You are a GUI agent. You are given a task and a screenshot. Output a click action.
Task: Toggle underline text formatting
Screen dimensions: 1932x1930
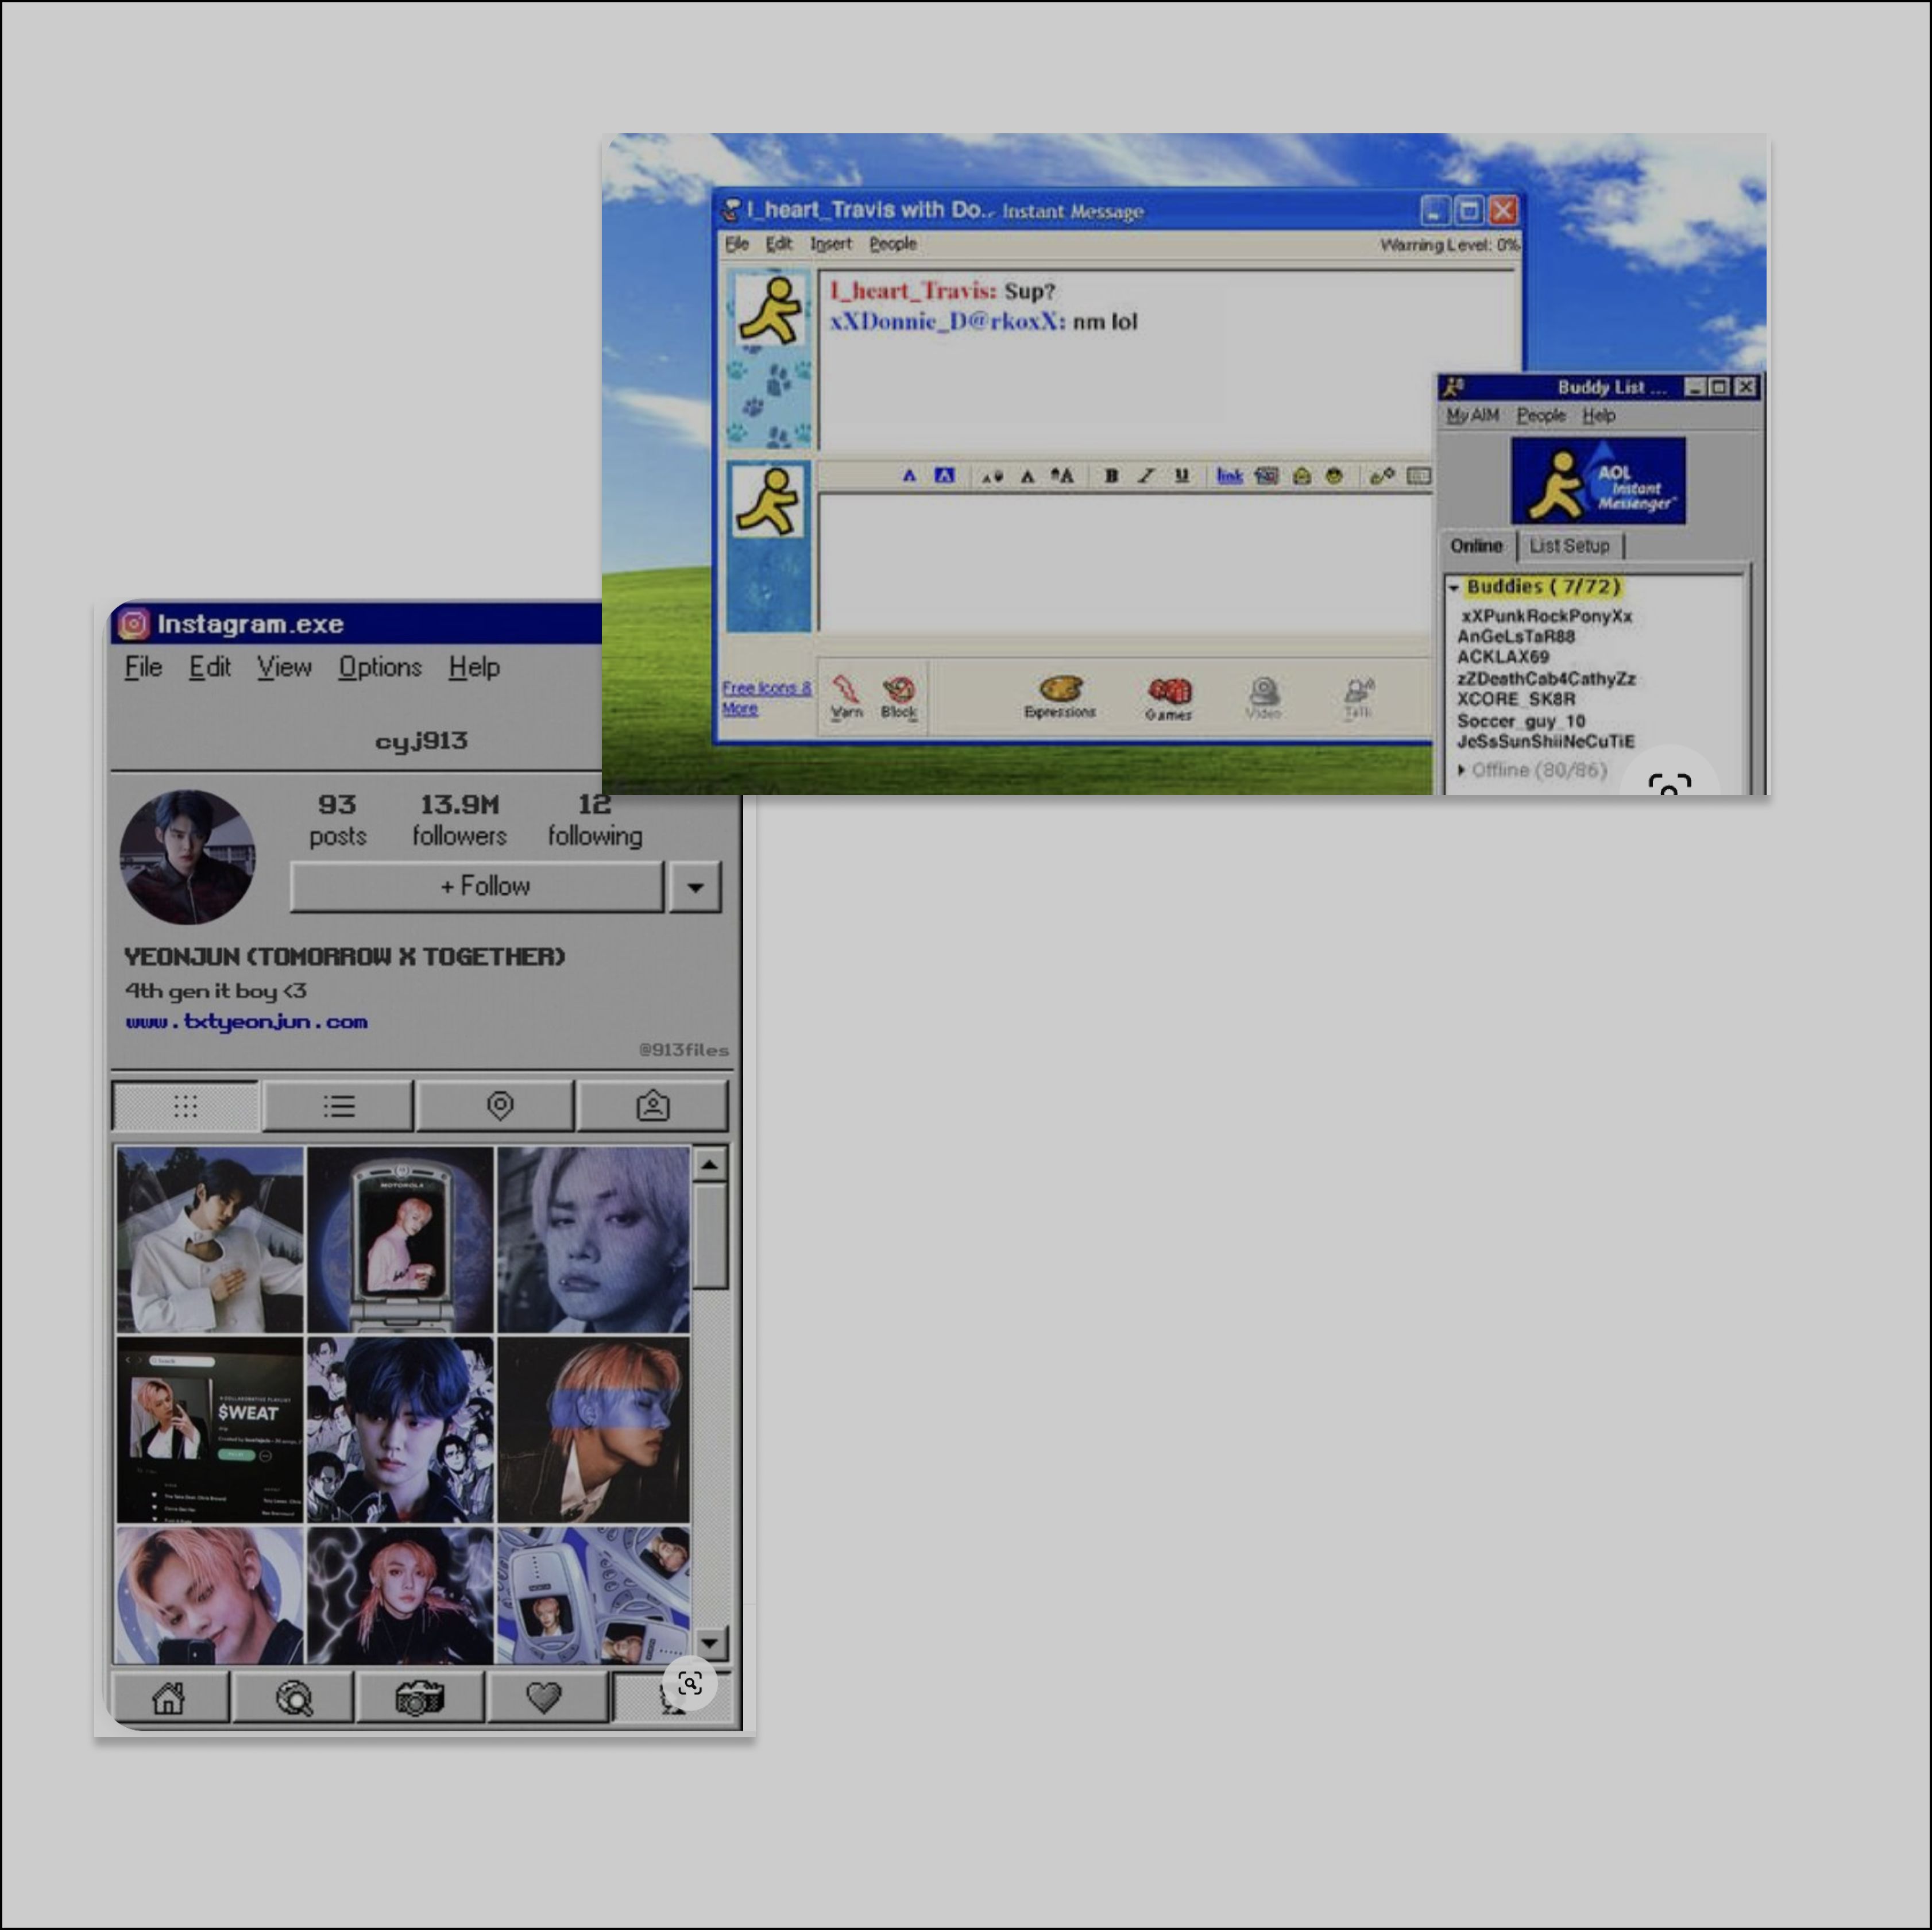point(1182,476)
